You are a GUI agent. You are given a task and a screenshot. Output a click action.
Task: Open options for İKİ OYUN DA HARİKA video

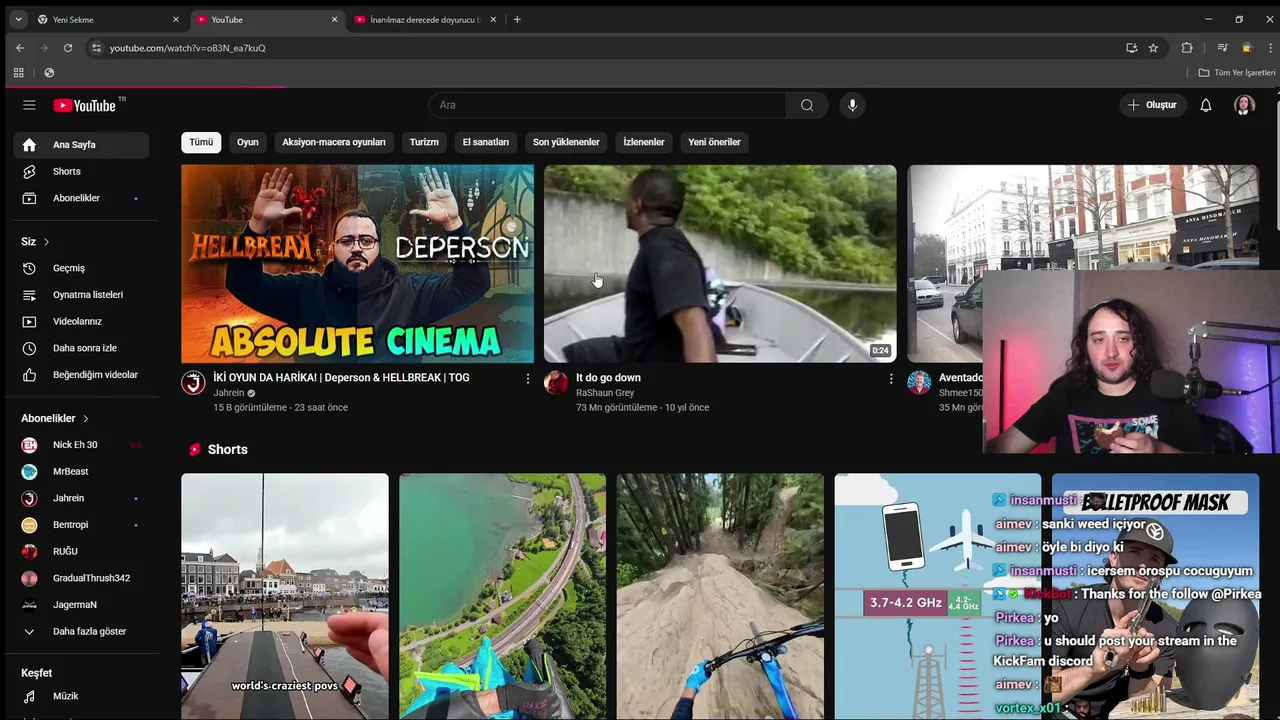tap(528, 379)
